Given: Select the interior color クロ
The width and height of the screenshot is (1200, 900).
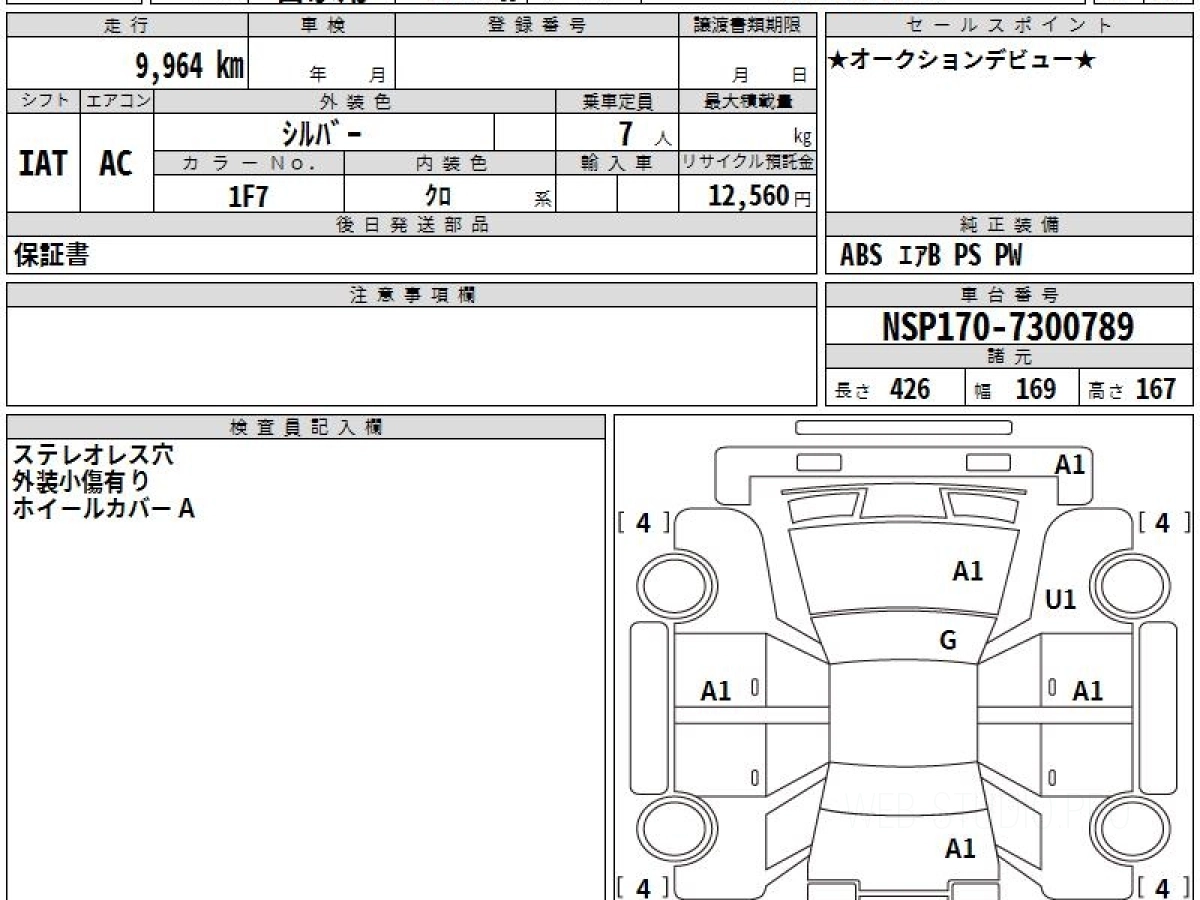Looking at the screenshot, I should point(438,196).
